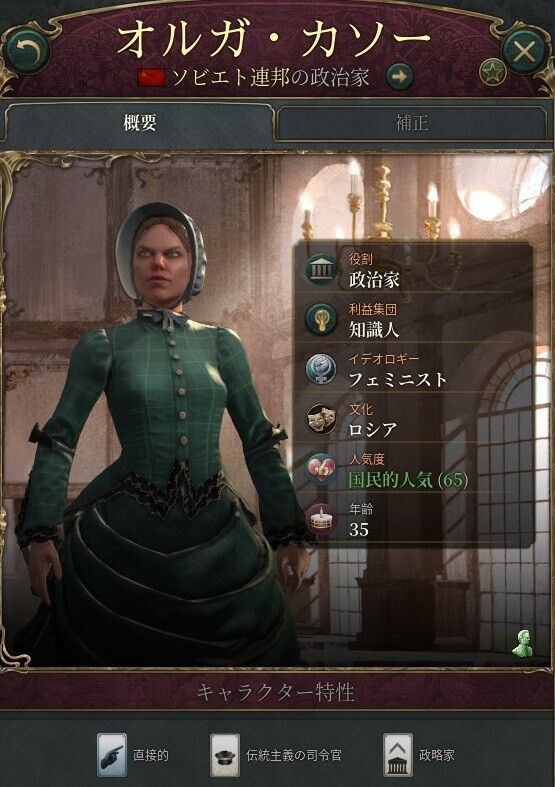Click the feminist ideology icon
The height and width of the screenshot is (787, 555).
click(x=322, y=369)
